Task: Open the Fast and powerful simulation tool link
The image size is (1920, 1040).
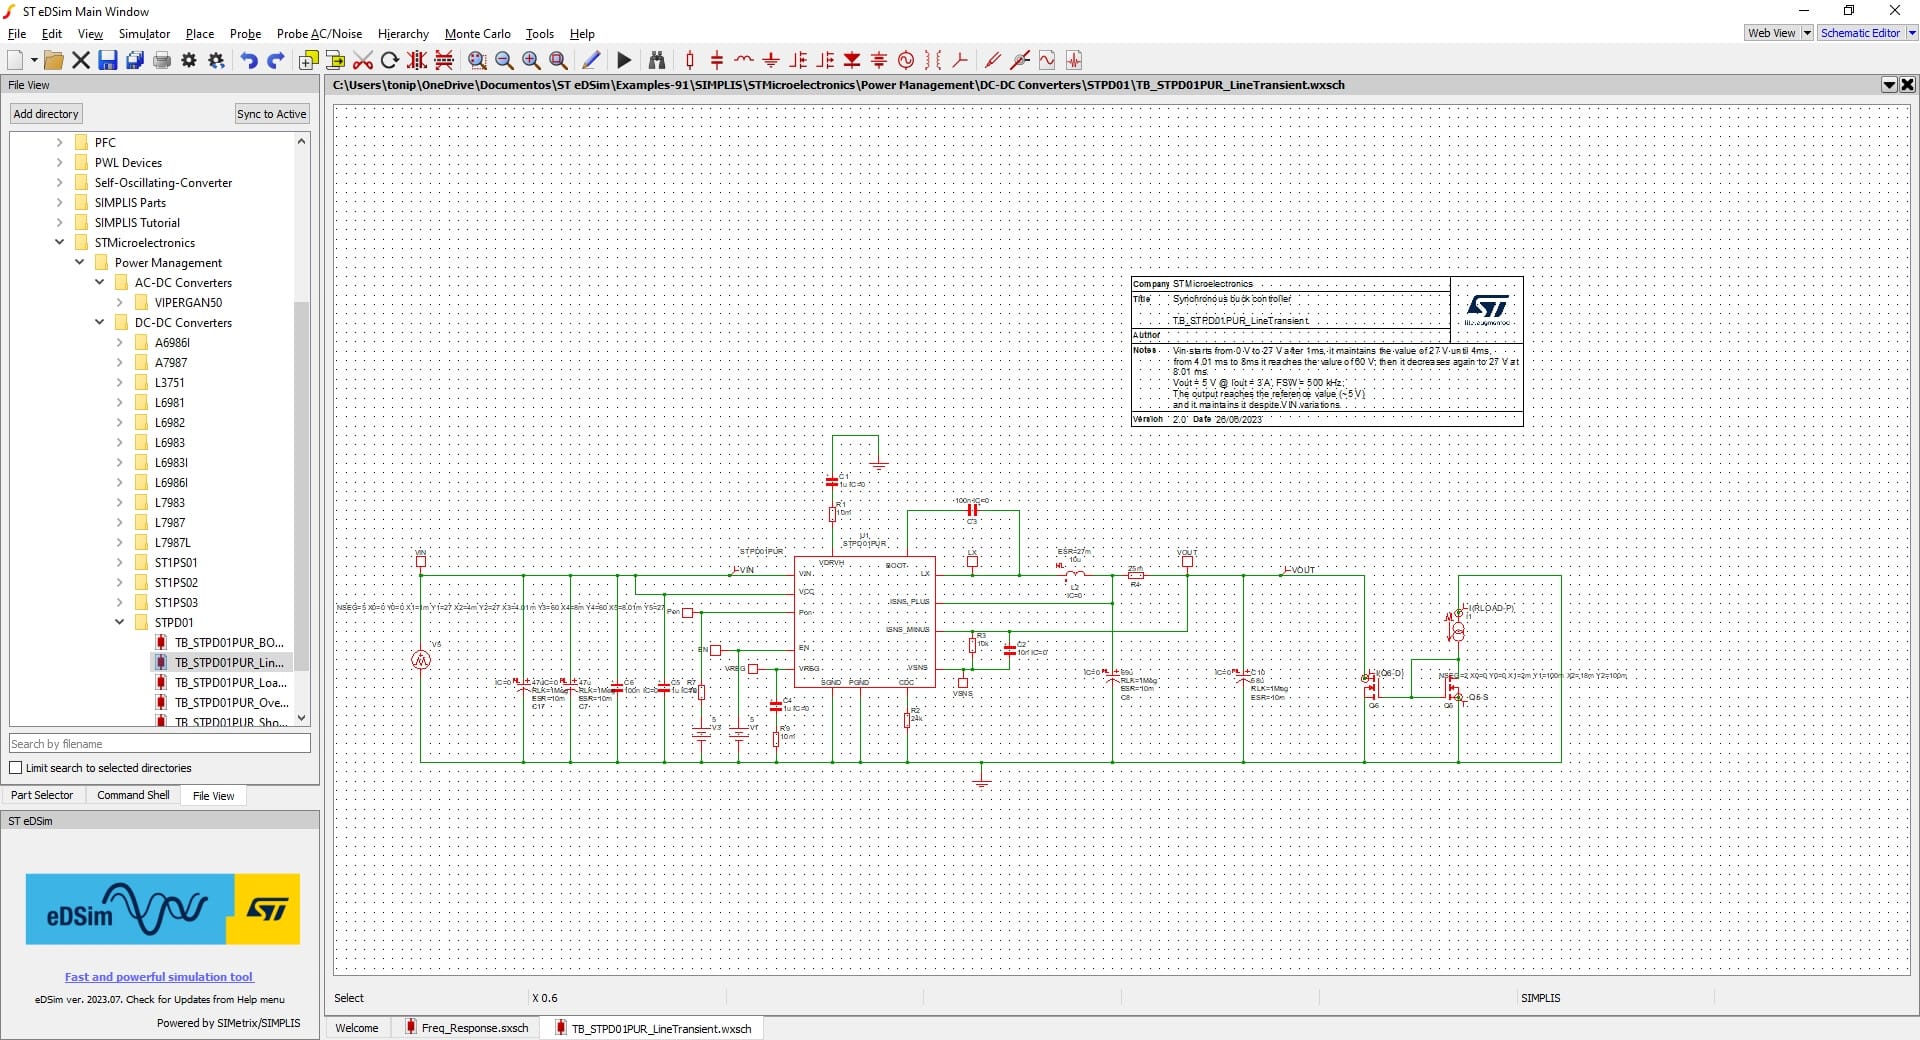Action: (159, 977)
